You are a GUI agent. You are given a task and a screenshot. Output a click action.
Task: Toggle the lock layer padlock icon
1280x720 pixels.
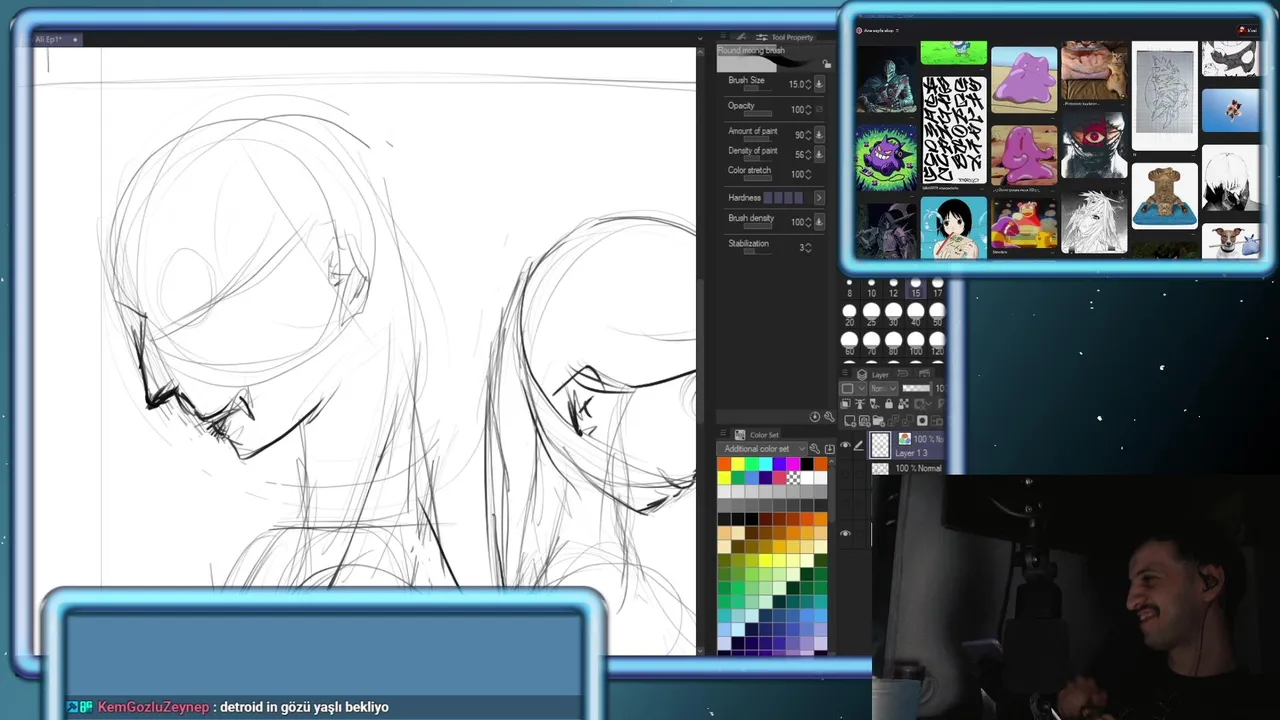pos(889,404)
